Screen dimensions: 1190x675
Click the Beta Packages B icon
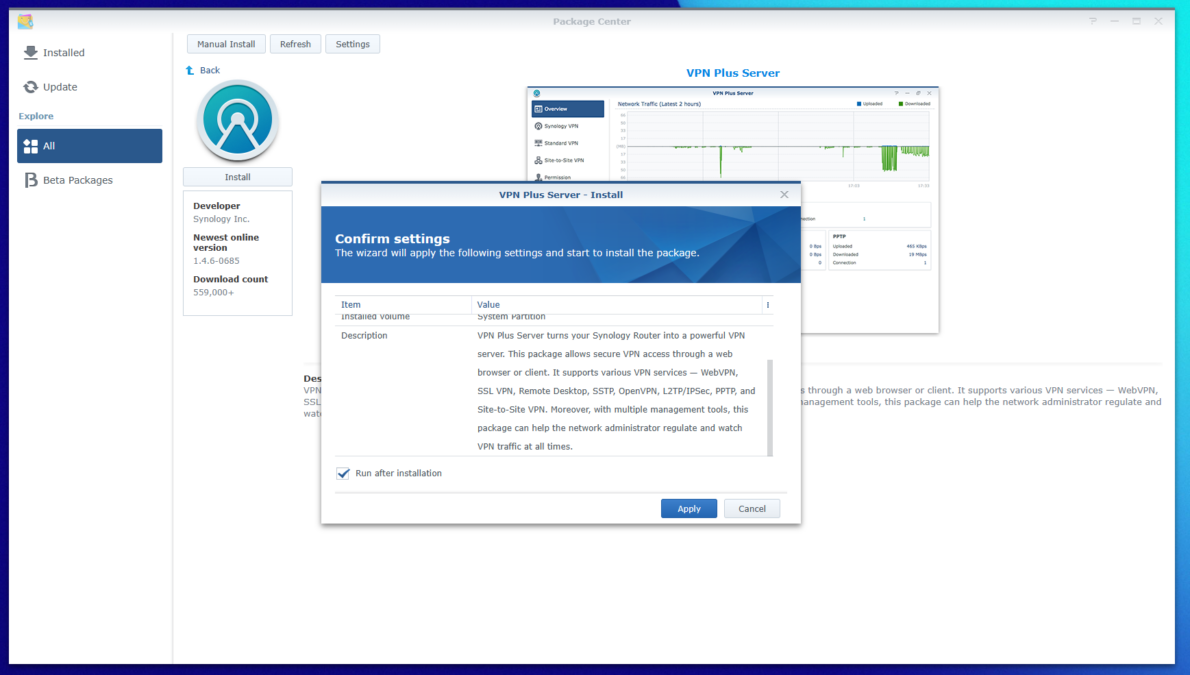pyautogui.click(x=30, y=180)
